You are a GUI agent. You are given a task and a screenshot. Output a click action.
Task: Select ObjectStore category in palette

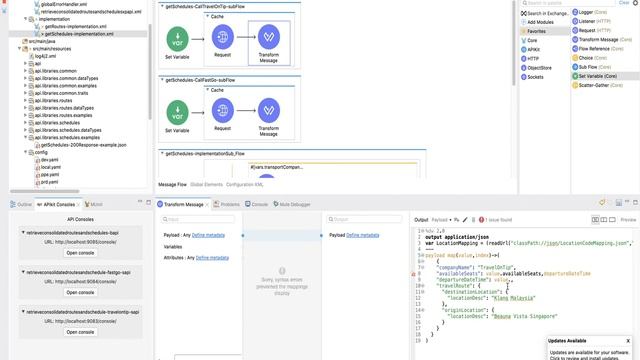pos(536,68)
